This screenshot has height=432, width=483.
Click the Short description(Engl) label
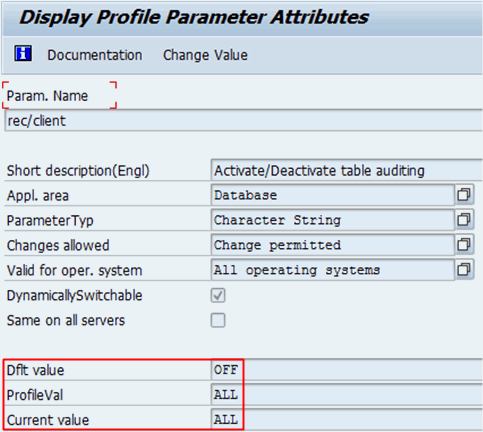point(78,171)
